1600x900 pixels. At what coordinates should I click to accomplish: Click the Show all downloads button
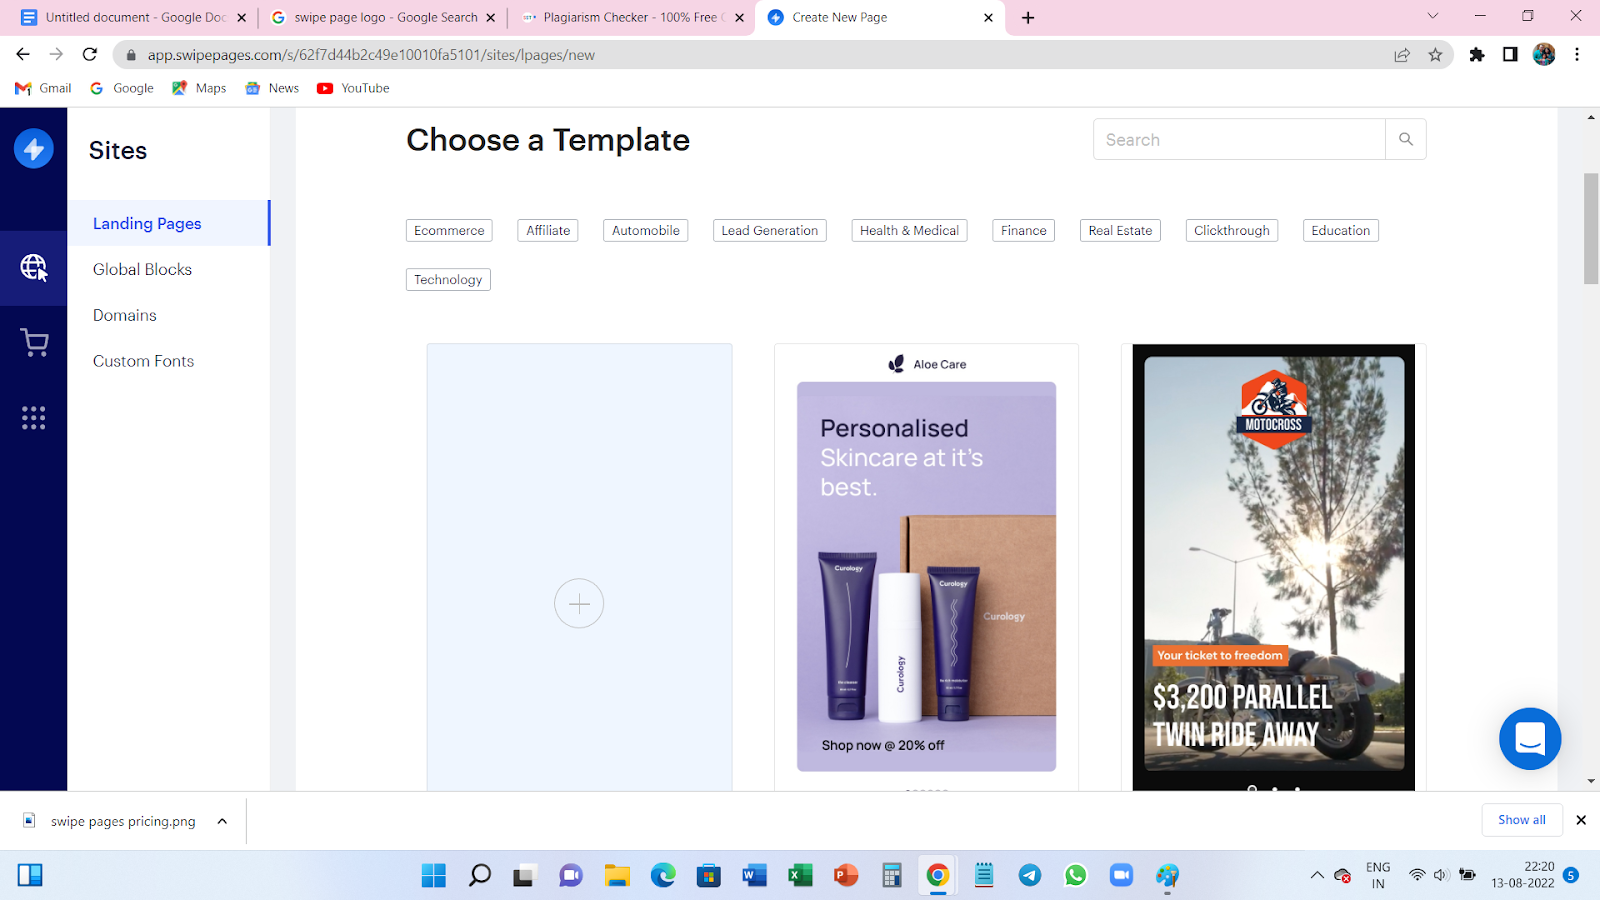point(1521,819)
